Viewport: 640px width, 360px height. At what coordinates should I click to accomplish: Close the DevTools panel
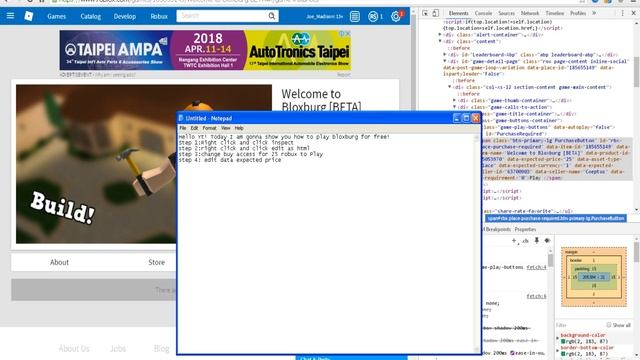click(x=633, y=13)
